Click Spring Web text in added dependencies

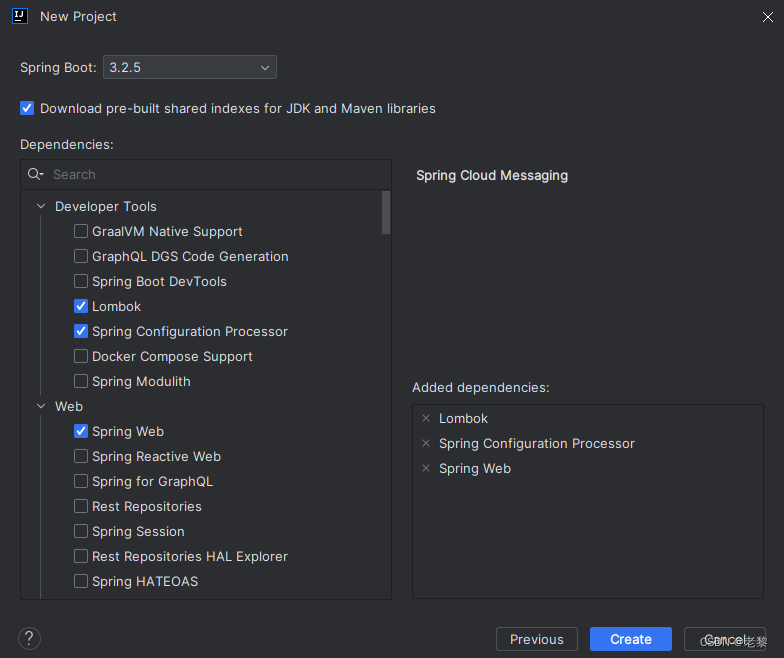click(474, 468)
